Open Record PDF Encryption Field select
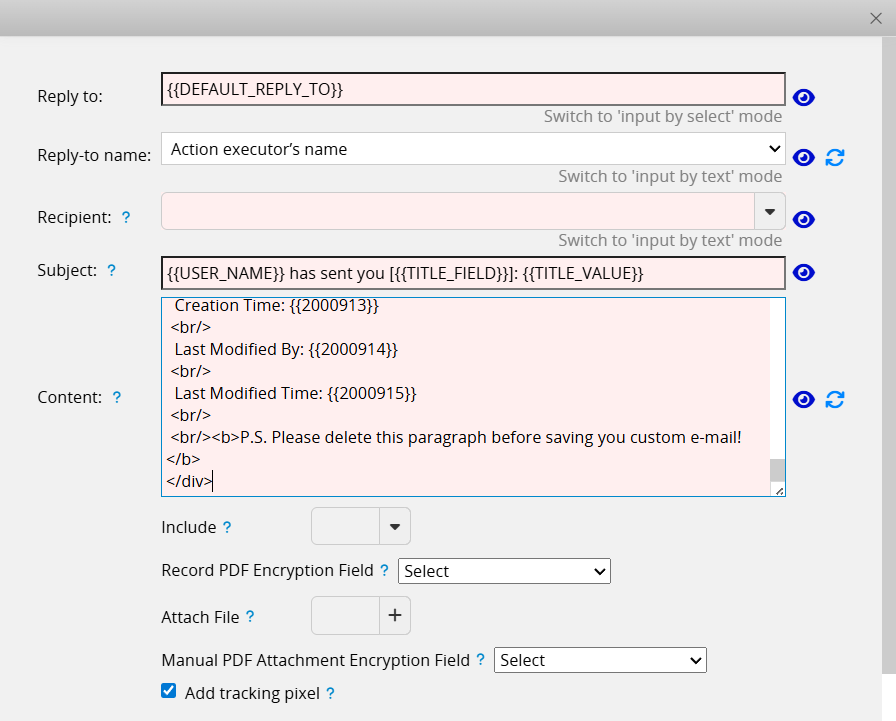This screenshot has height=721, width=896. tap(504, 571)
